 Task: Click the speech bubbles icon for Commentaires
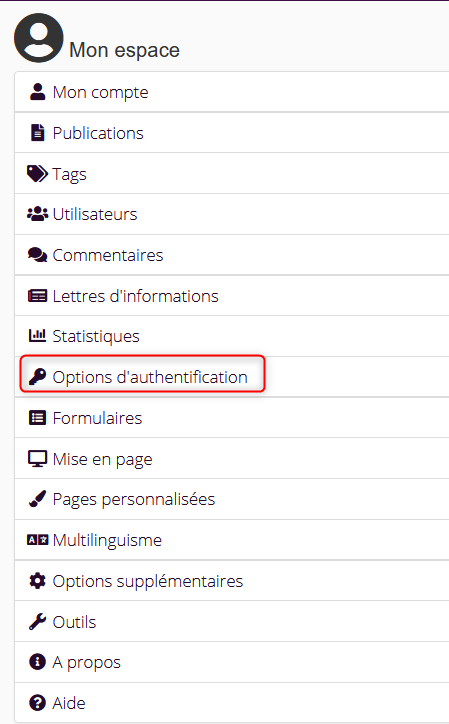(37, 255)
